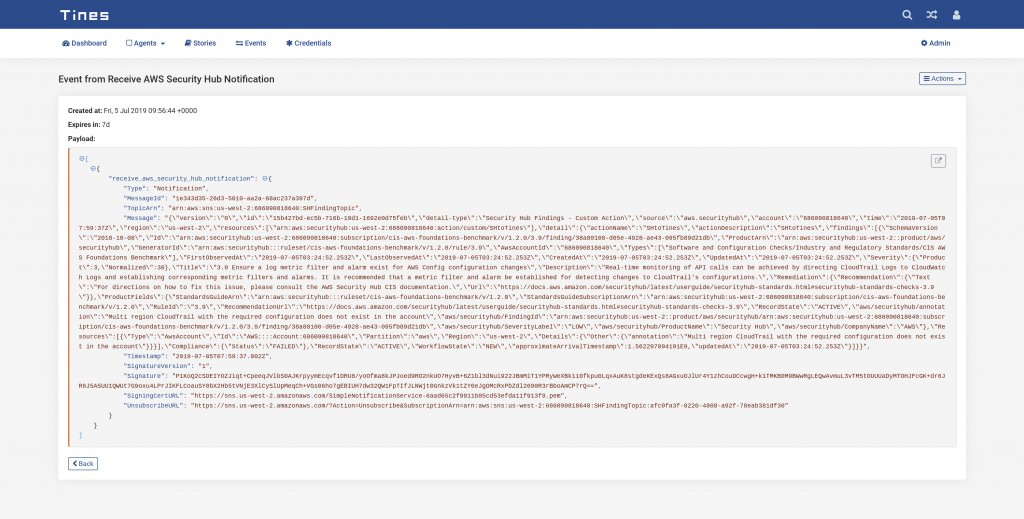1024x519 pixels.
Task: Click the SigningCertURL value link
Action: point(379,396)
